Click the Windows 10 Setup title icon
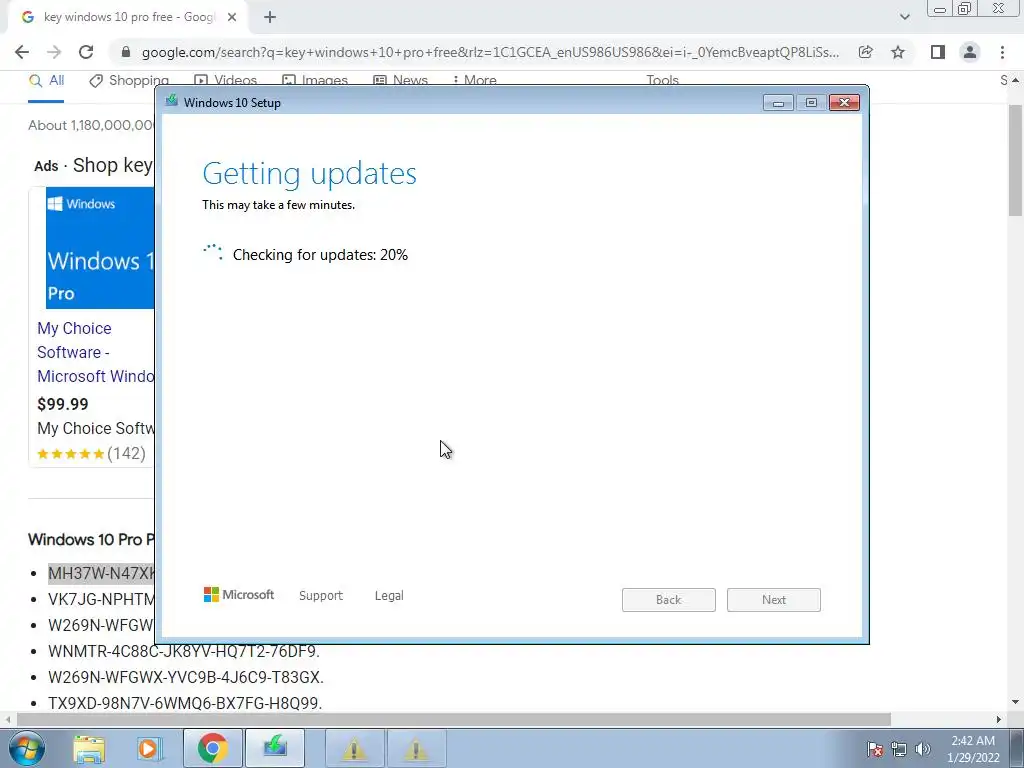Screen dimensions: 1024x768 (172, 101)
